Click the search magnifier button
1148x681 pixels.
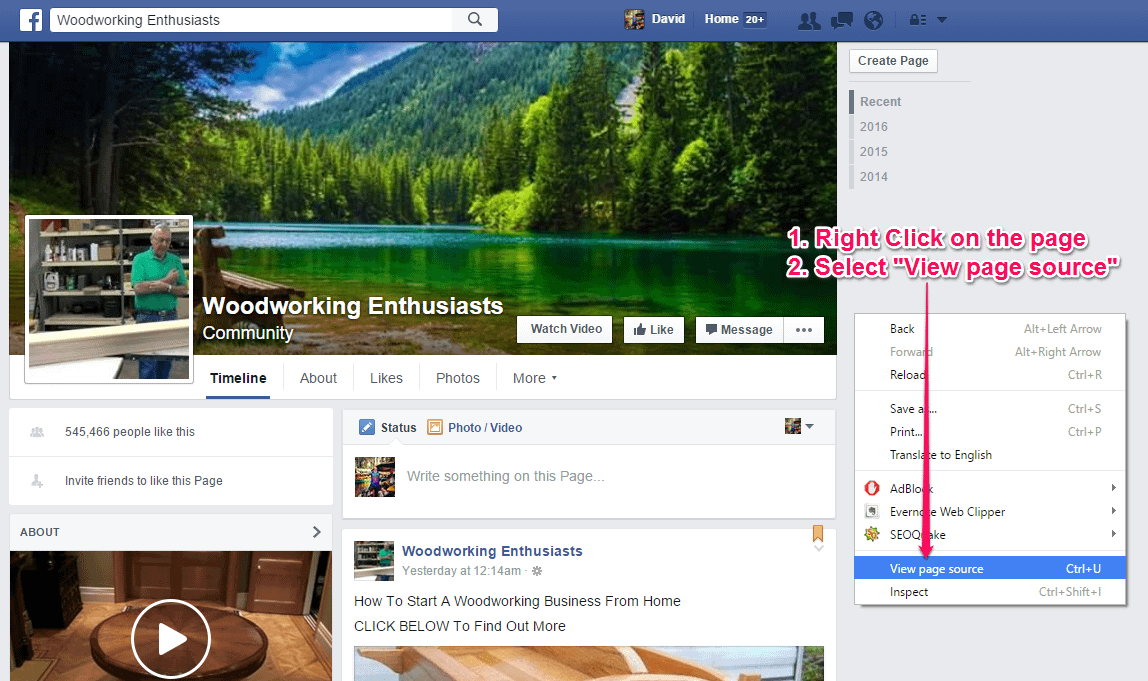tap(475, 20)
